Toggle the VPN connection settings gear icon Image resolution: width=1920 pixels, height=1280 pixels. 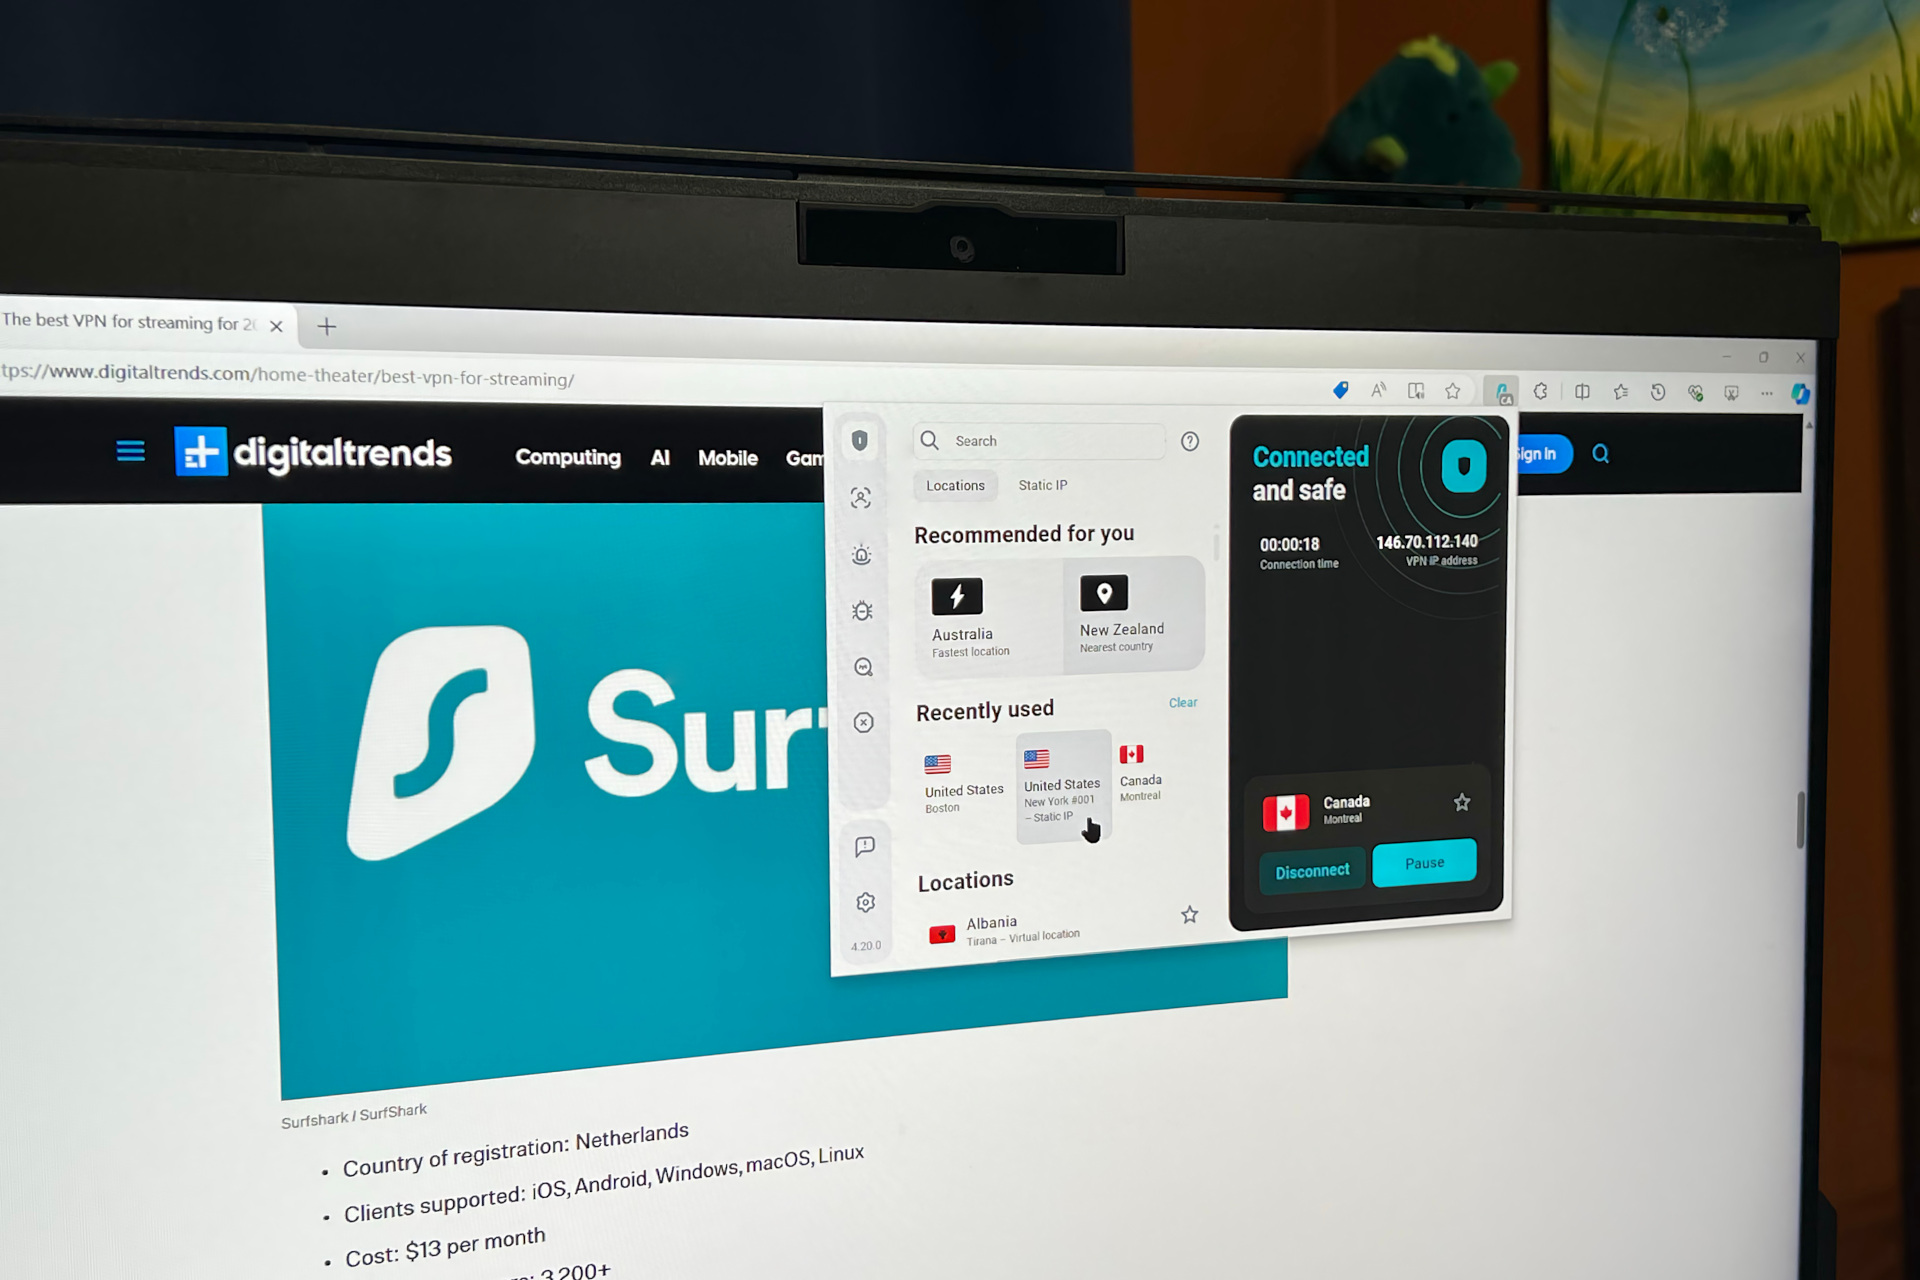pyautogui.click(x=863, y=903)
